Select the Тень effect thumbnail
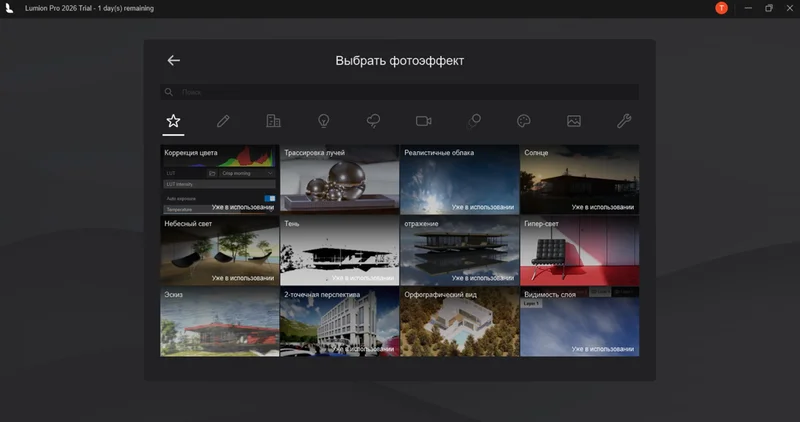Screen dimensions: 800x422 [340, 250]
